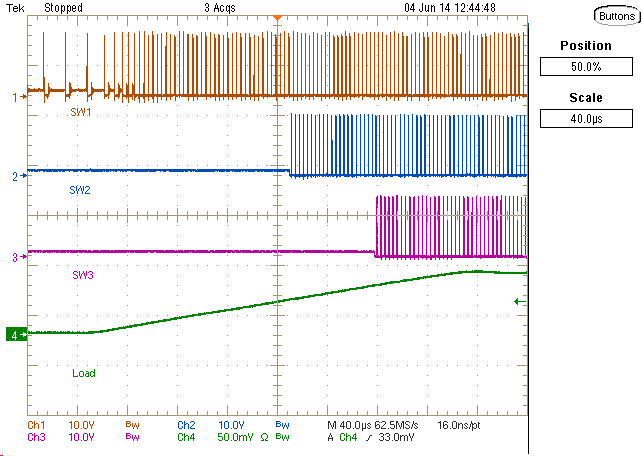Click the Ch2 10.0V readout
This screenshot has width=642, height=456.
(x=210, y=425)
